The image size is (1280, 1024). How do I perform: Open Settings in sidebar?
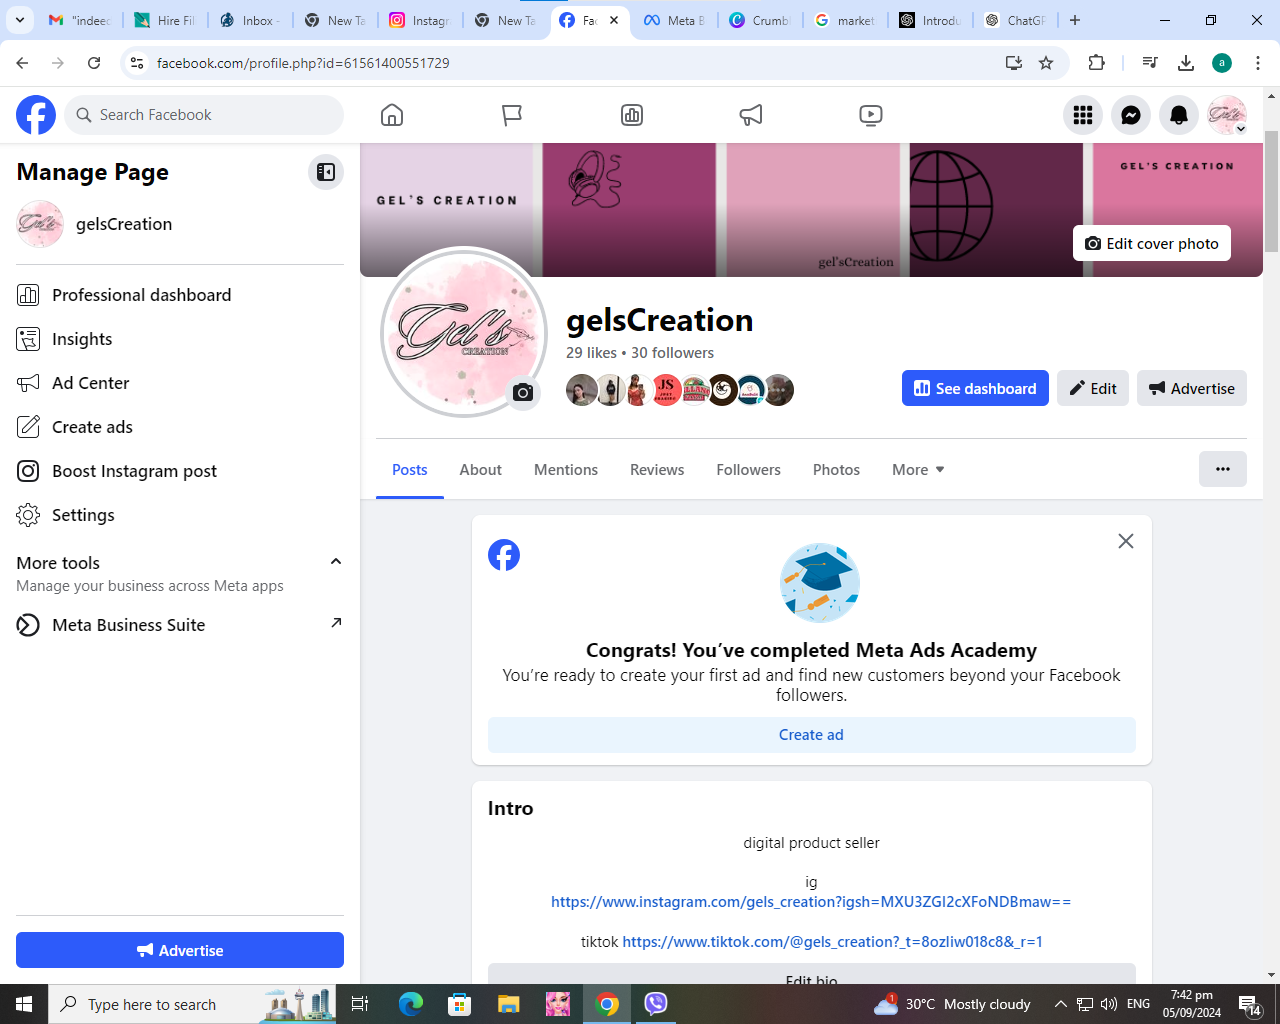[180, 515]
